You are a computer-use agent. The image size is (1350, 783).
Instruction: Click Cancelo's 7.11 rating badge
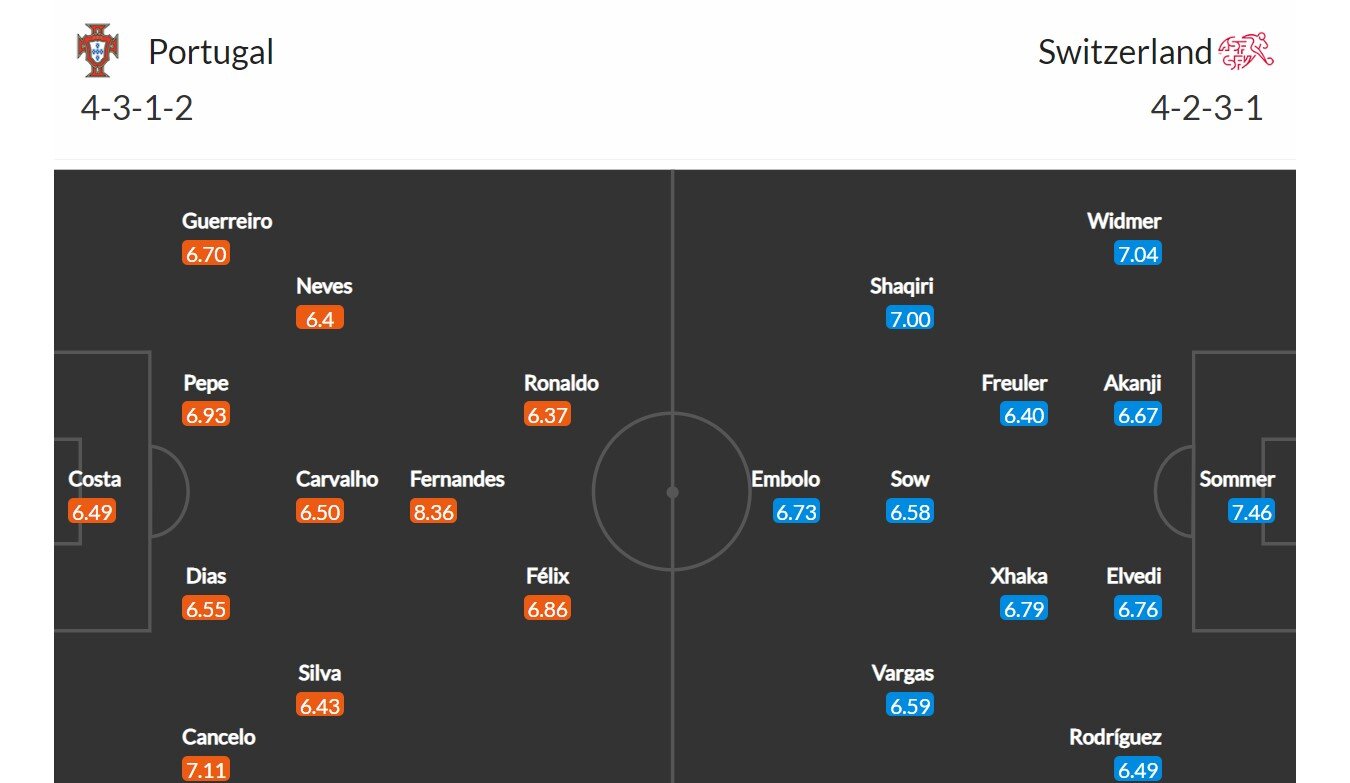[206, 770]
